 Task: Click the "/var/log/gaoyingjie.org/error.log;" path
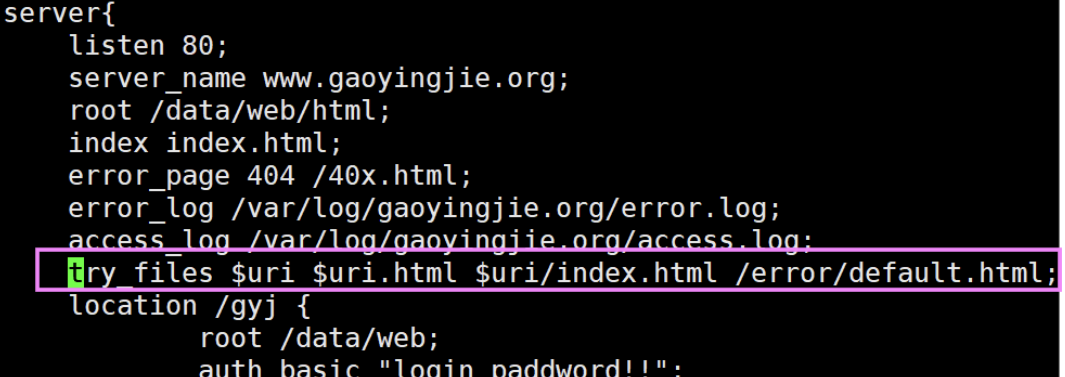[507, 210]
